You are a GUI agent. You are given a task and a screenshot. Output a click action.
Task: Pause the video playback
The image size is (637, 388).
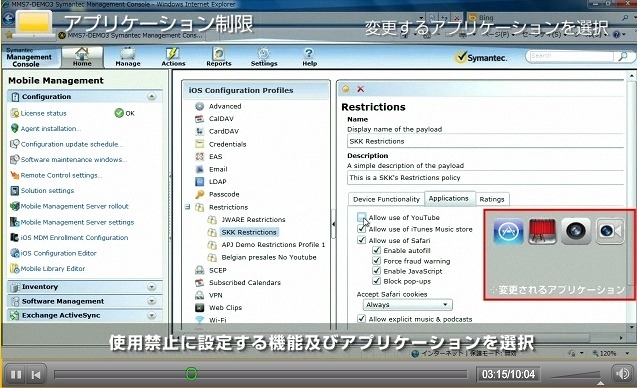(16, 374)
